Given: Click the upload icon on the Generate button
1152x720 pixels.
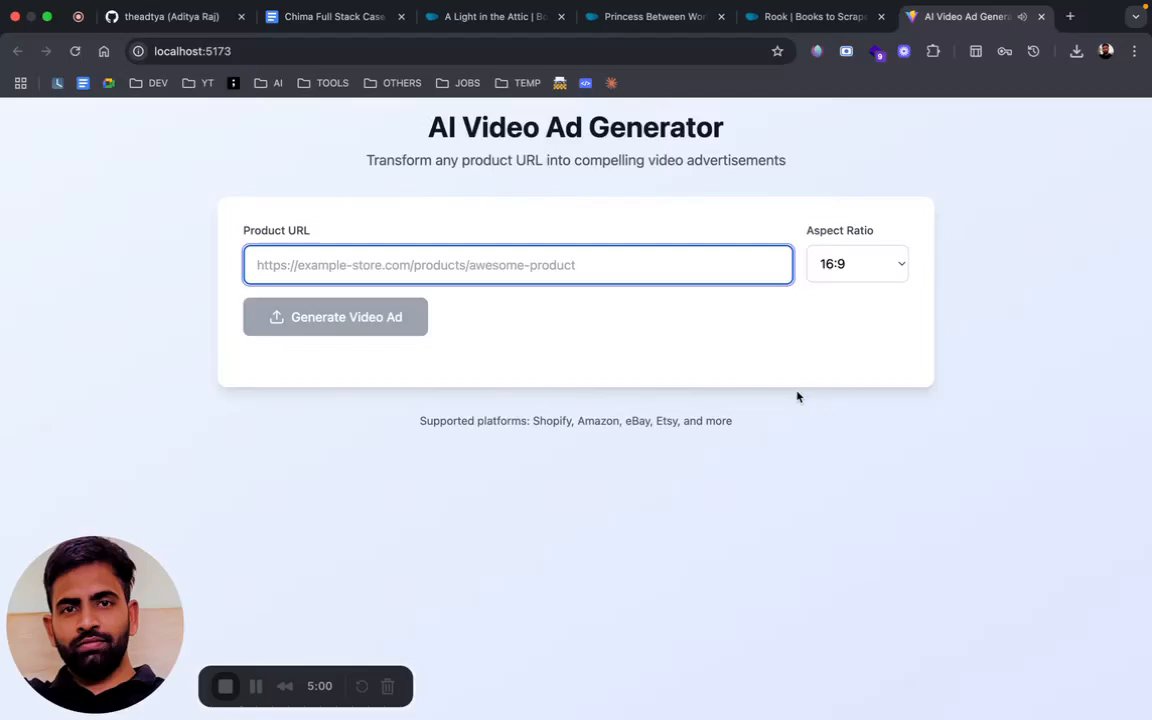Looking at the screenshot, I should (x=276, y=317).
